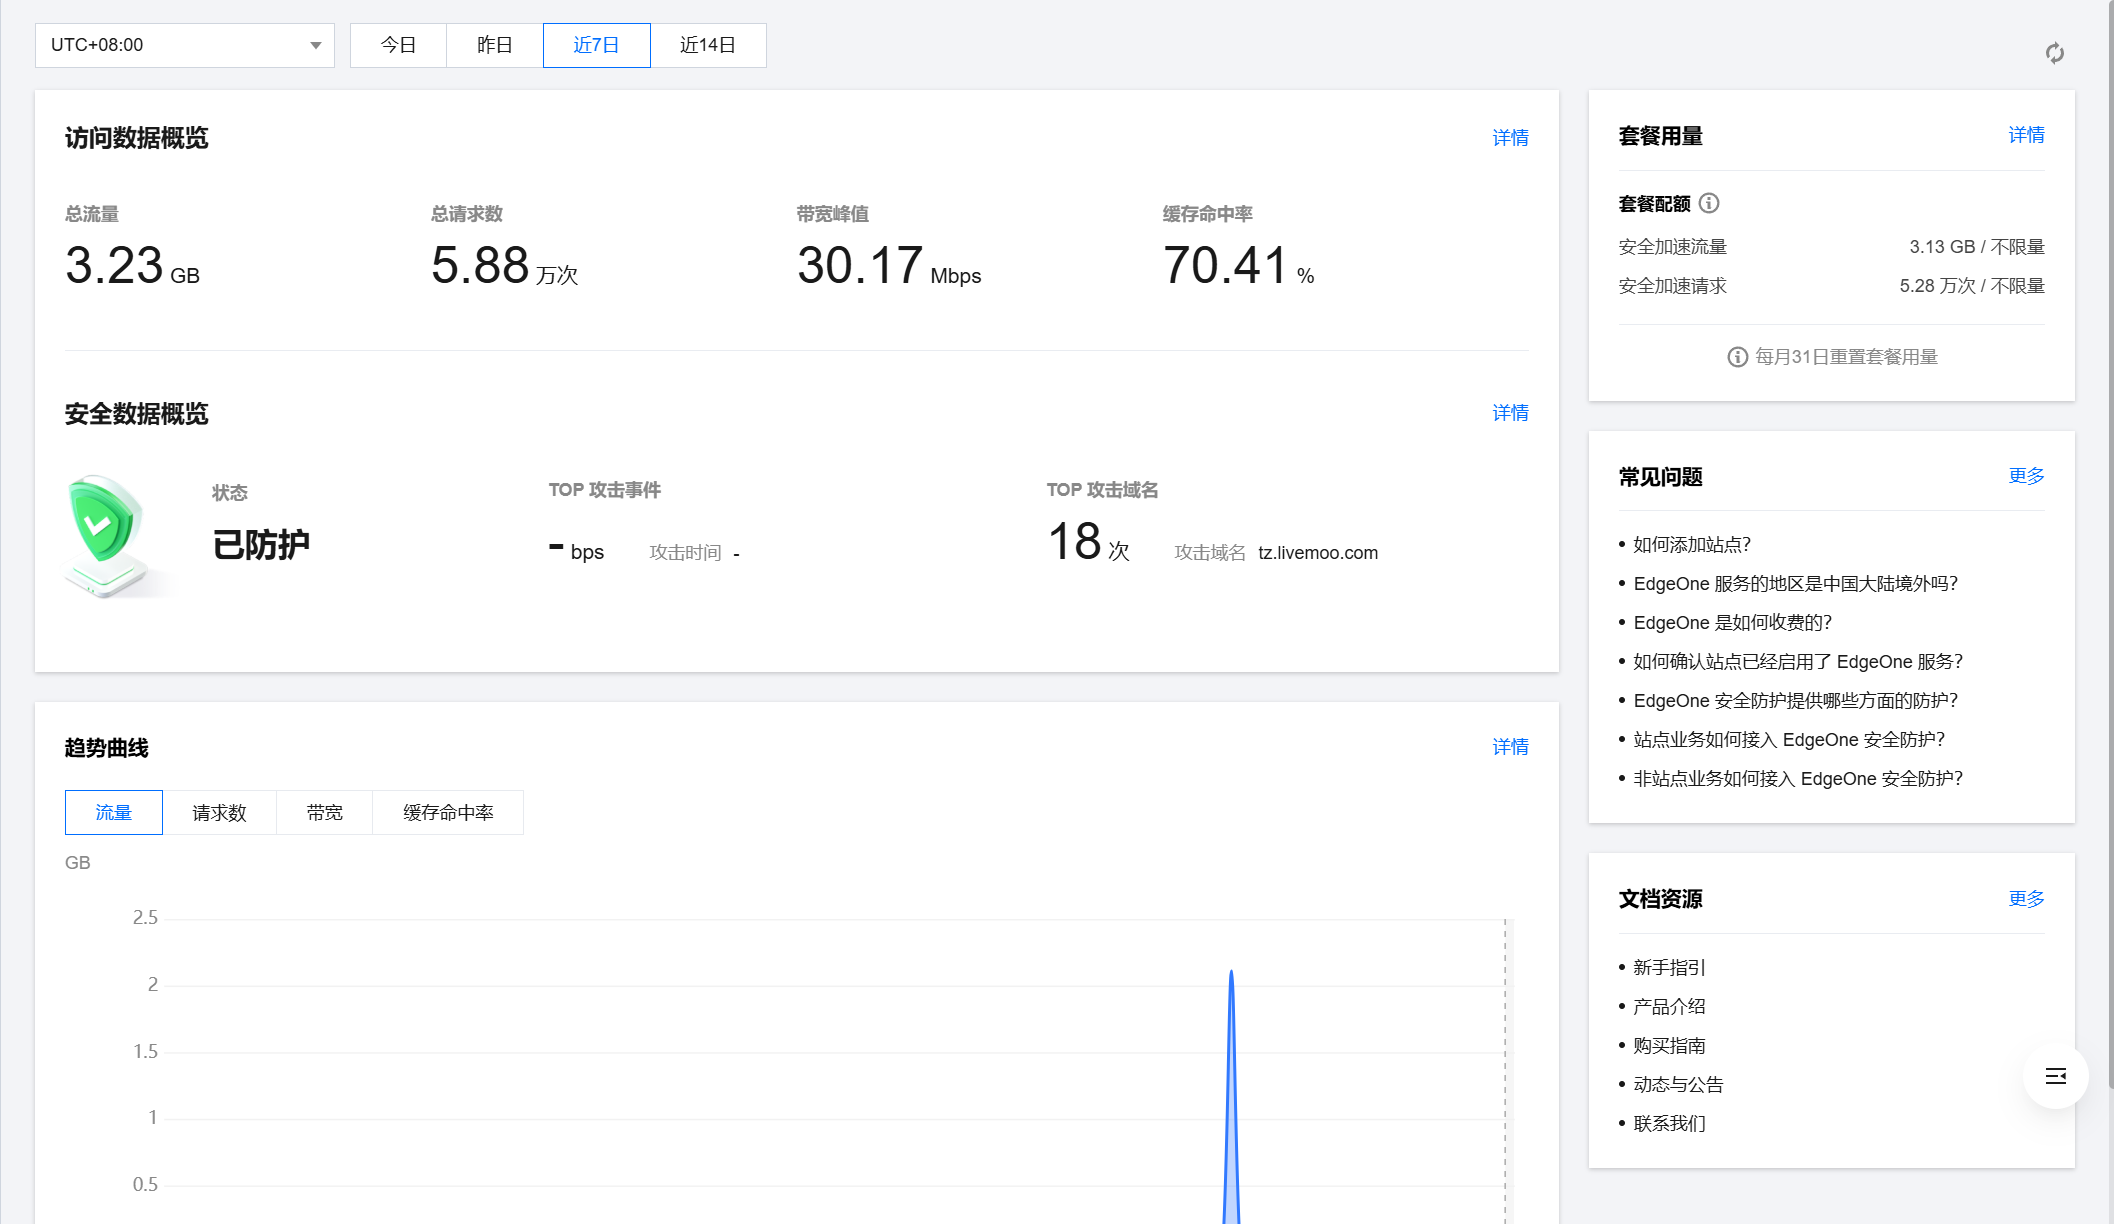Select the 昨日 time range
This screenshot has width=2114, height=1224.
[495, 45]
